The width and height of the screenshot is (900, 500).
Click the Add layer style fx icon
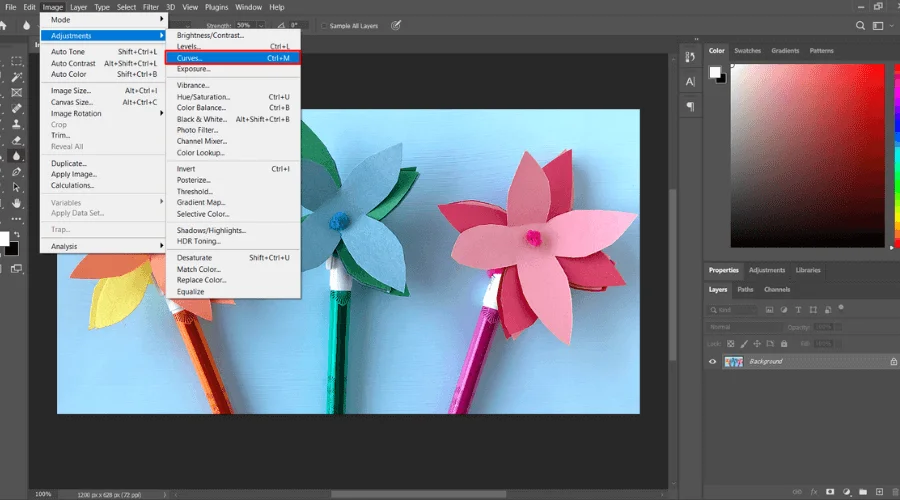(813, 492)
